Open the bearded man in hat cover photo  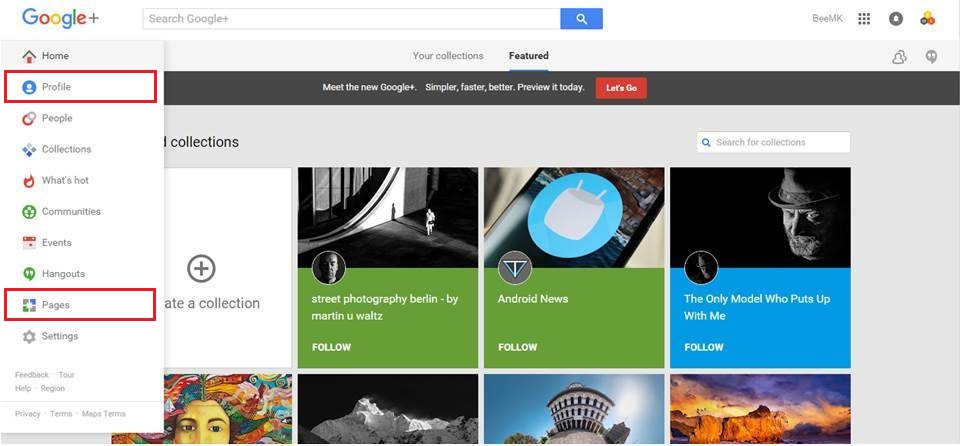pos(760,217)
